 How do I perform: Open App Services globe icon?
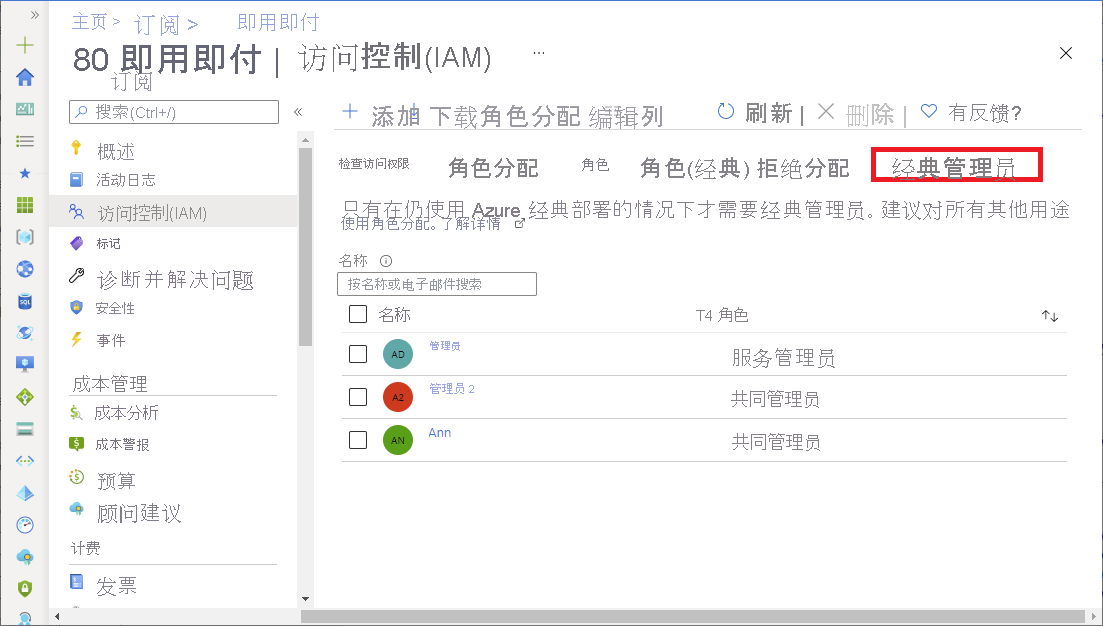25,269
